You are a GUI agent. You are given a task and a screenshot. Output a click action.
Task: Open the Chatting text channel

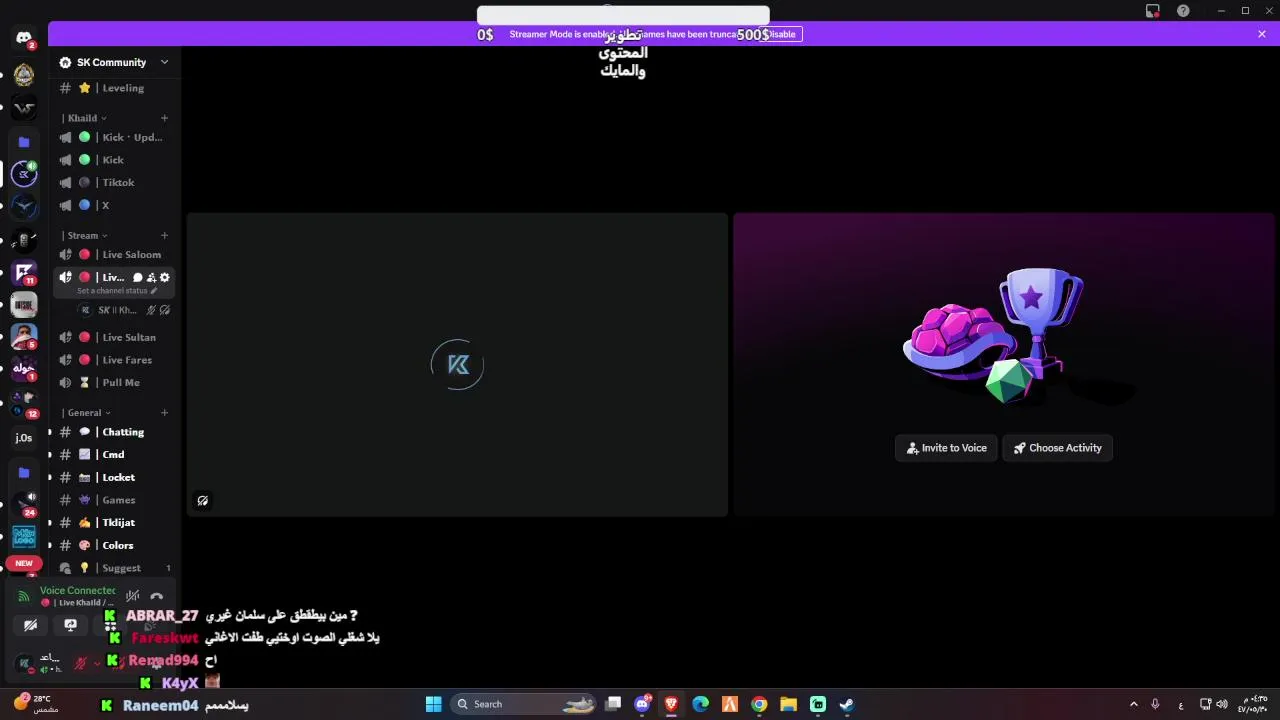pyautogui.click(x=113, y=432)
